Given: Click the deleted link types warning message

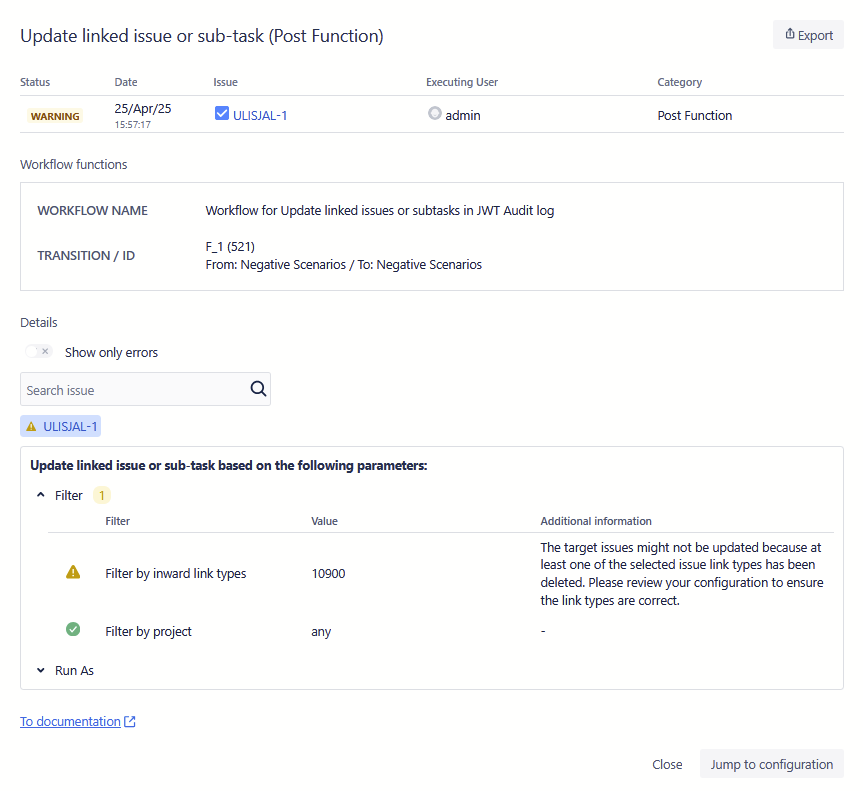Looking at the screenshot, I should (681, 574).
